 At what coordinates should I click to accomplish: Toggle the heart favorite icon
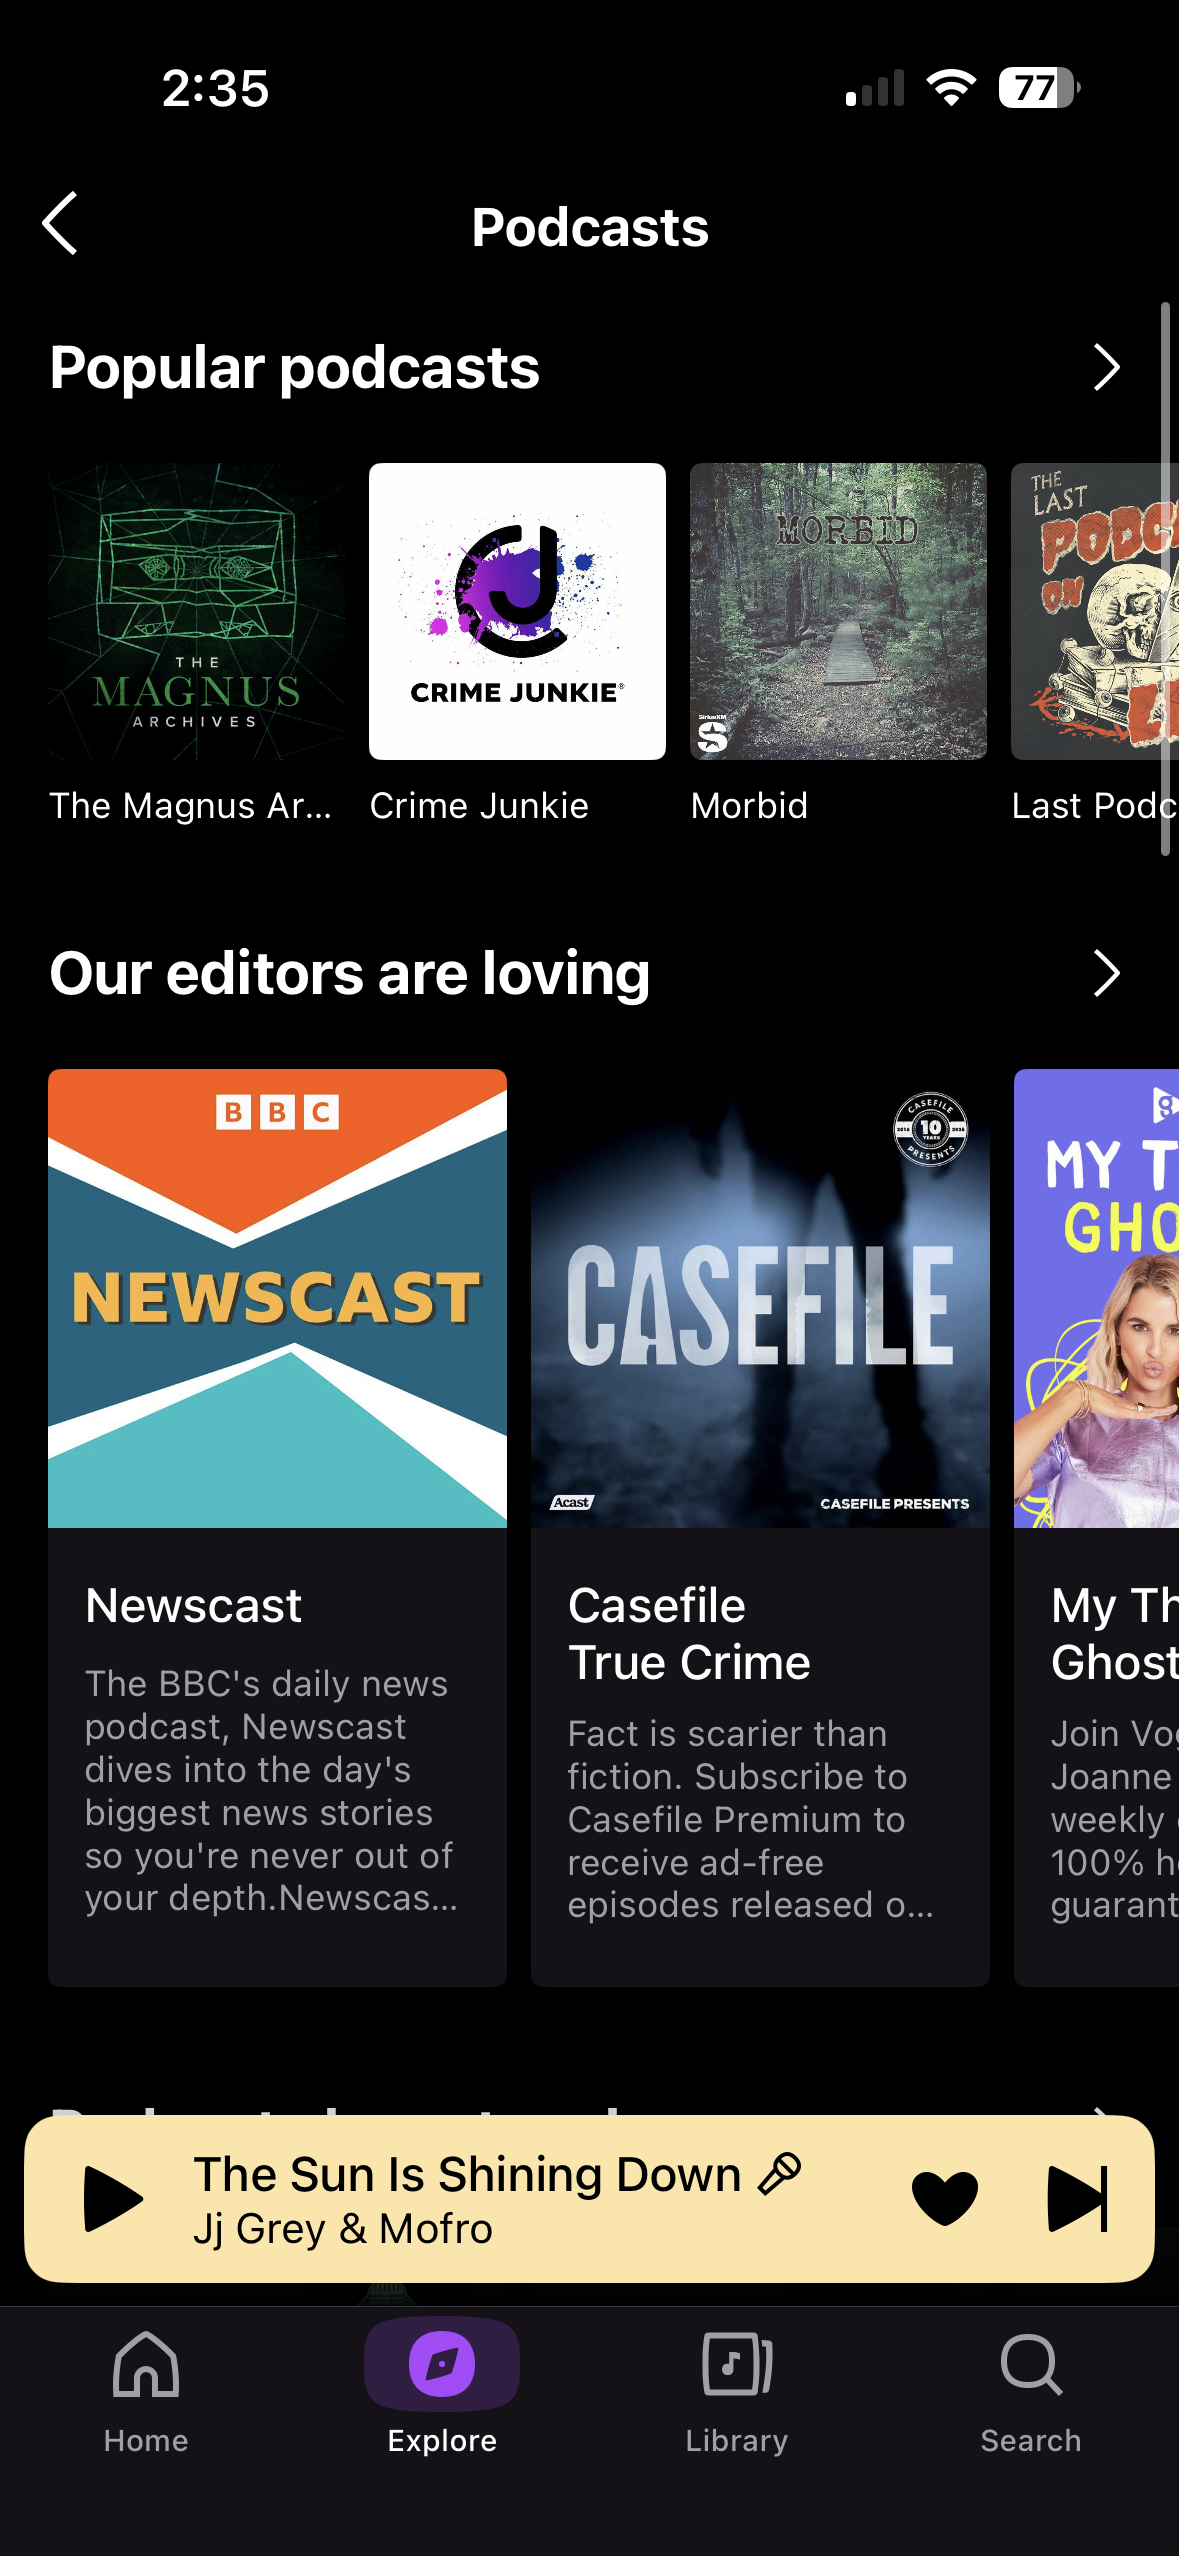[945, 2198]
